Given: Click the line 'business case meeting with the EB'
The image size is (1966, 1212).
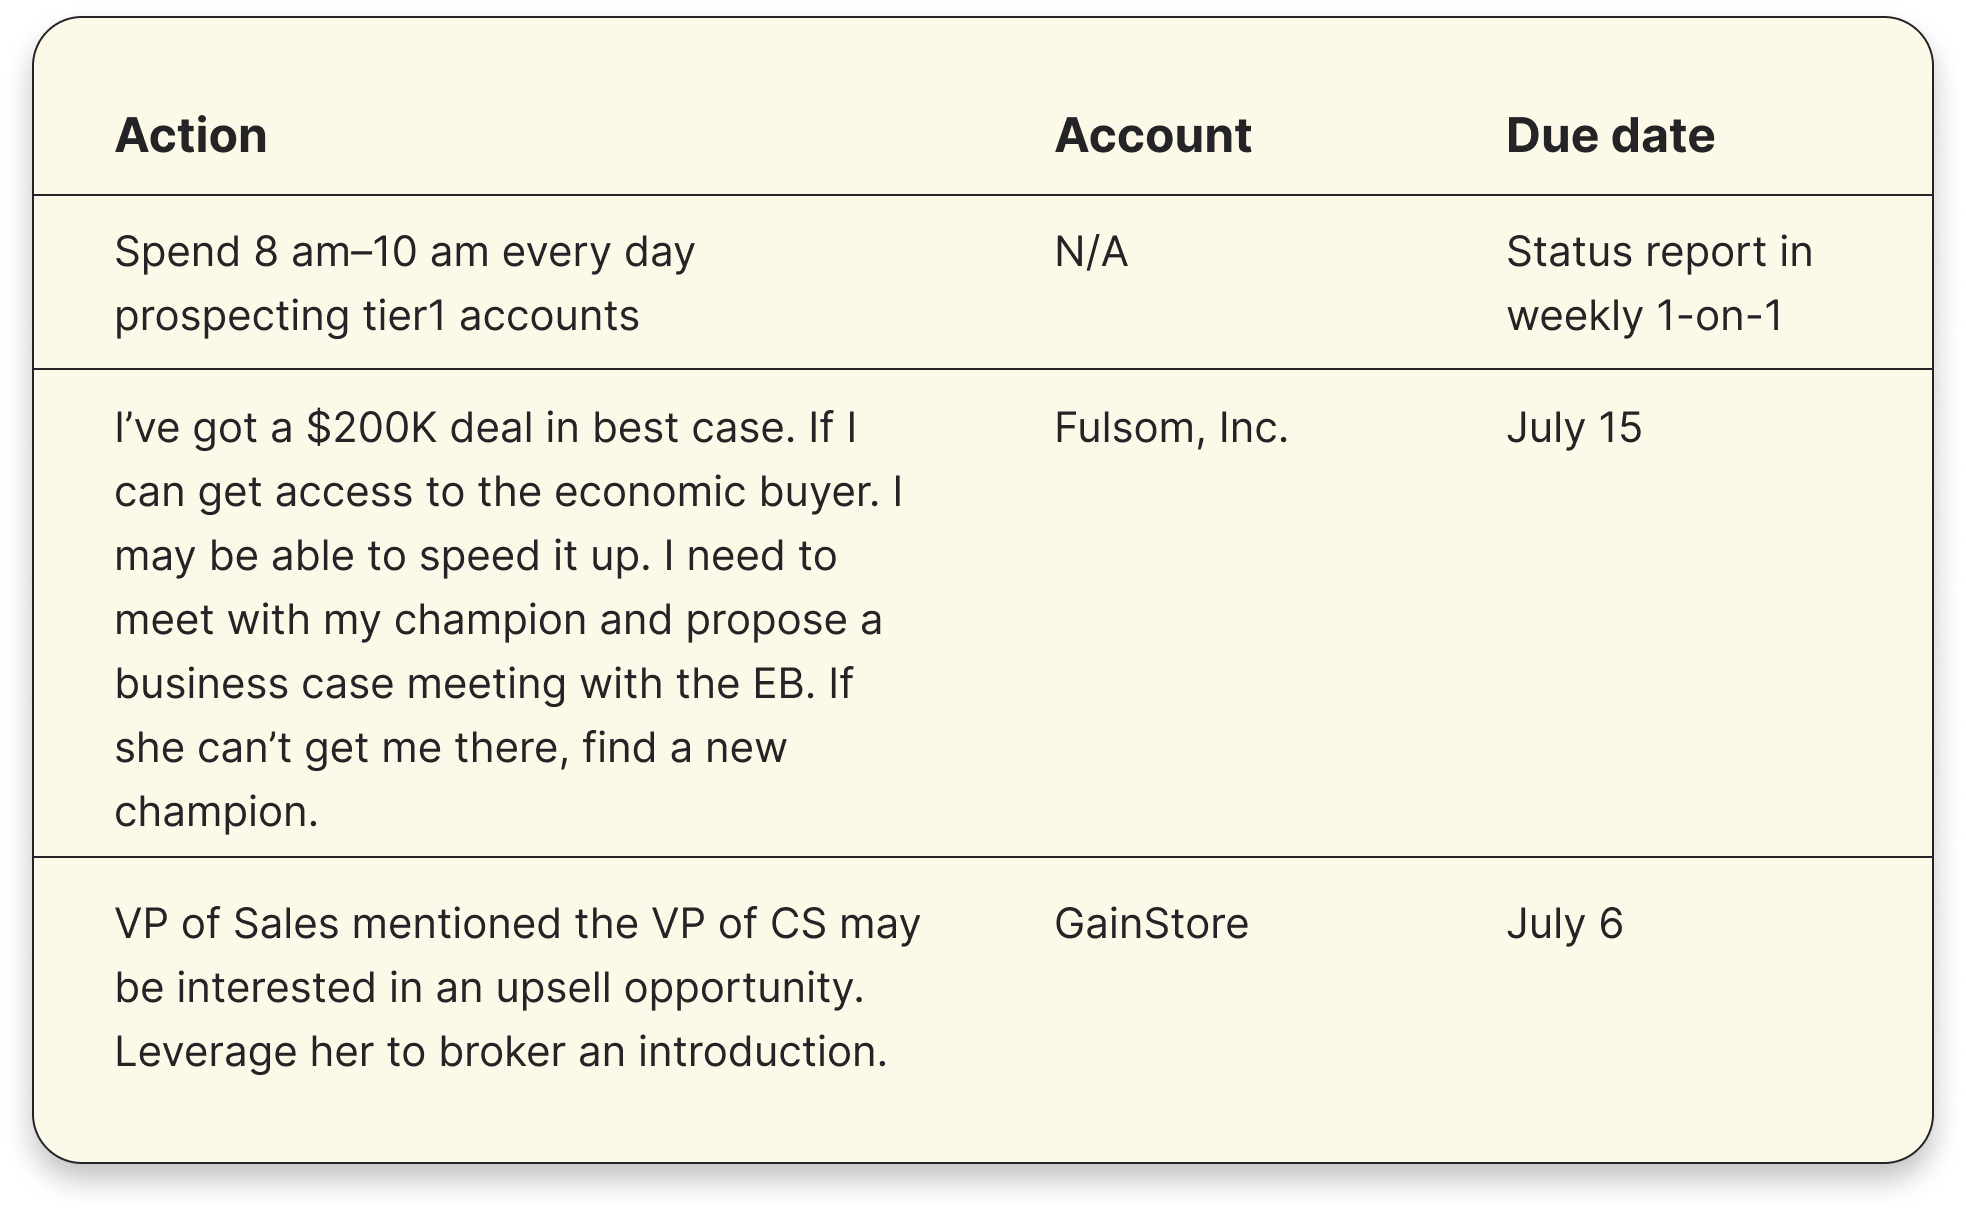Looking at the screenshot, I should click(x=460, y=684).
